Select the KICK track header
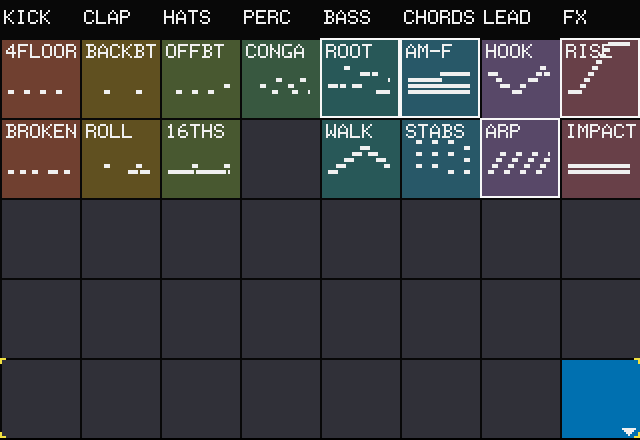This screenshot has width=640, height=440. (27, 18)
